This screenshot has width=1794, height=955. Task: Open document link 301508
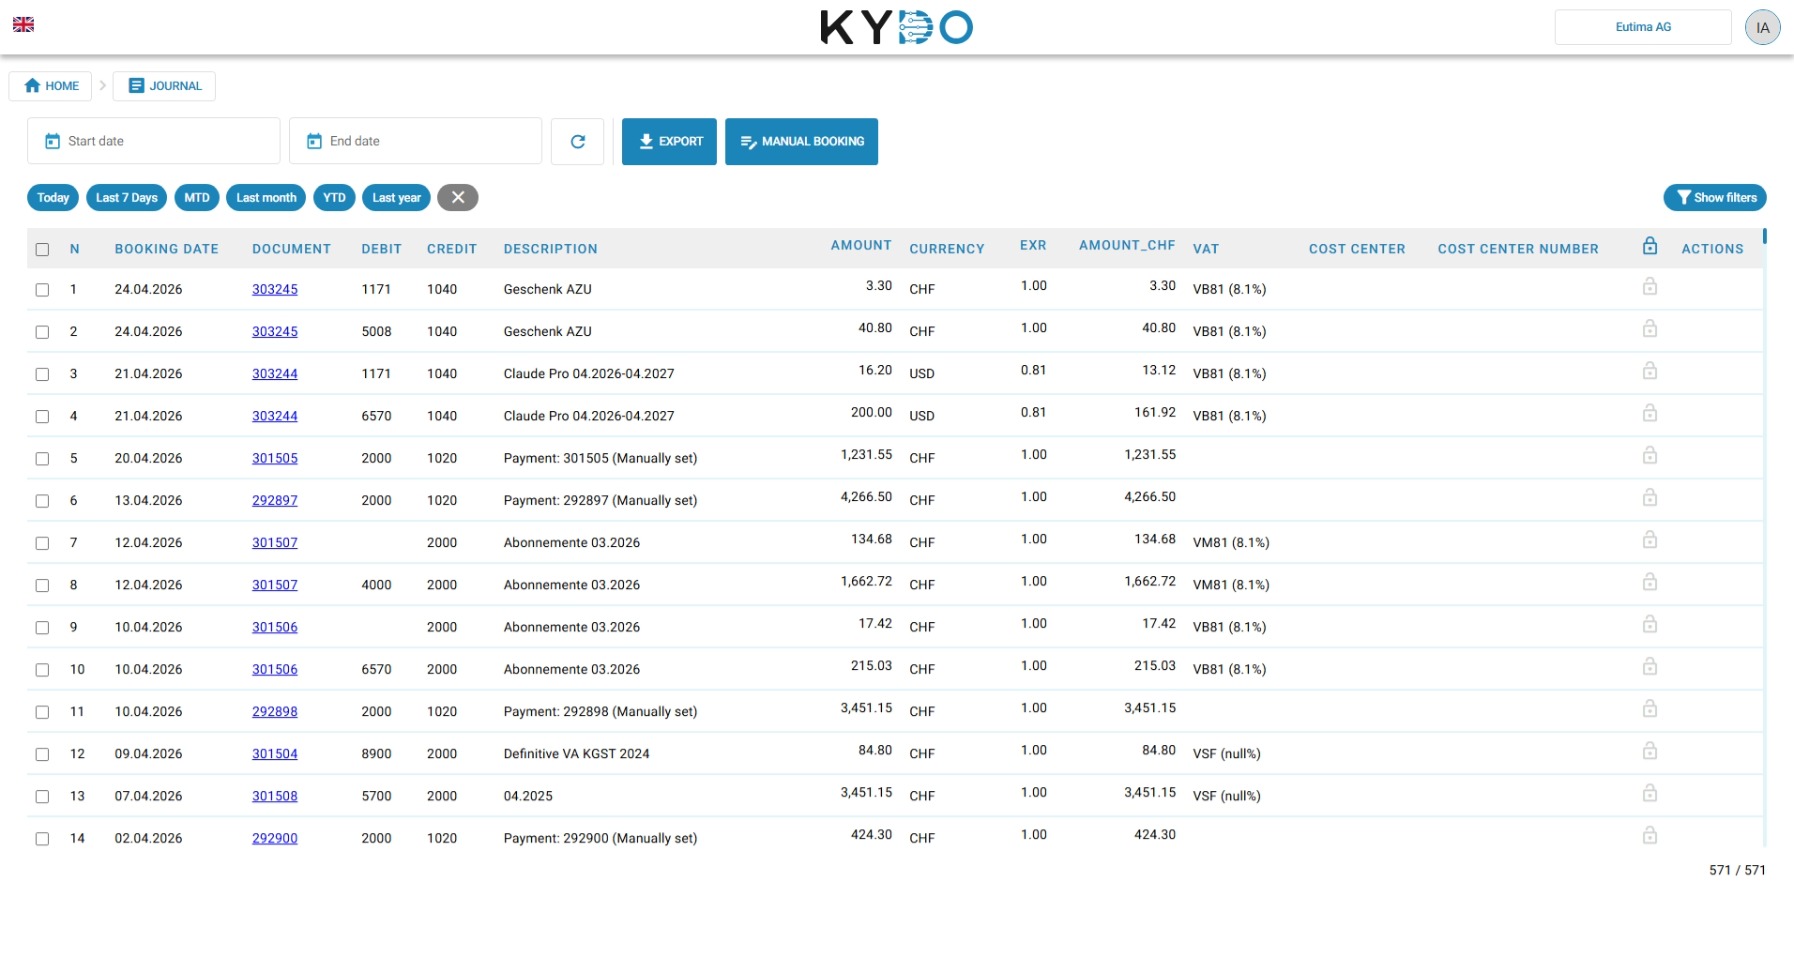coord(275,796)
